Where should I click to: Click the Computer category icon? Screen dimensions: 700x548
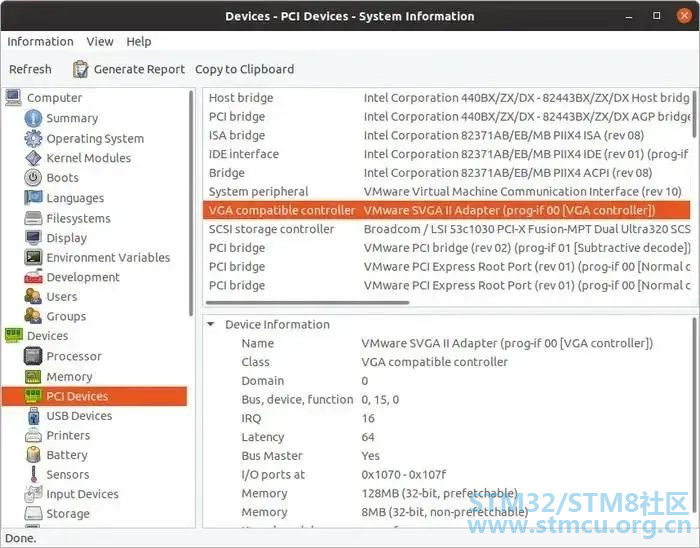pyautogui.click(x=13, y=97)
